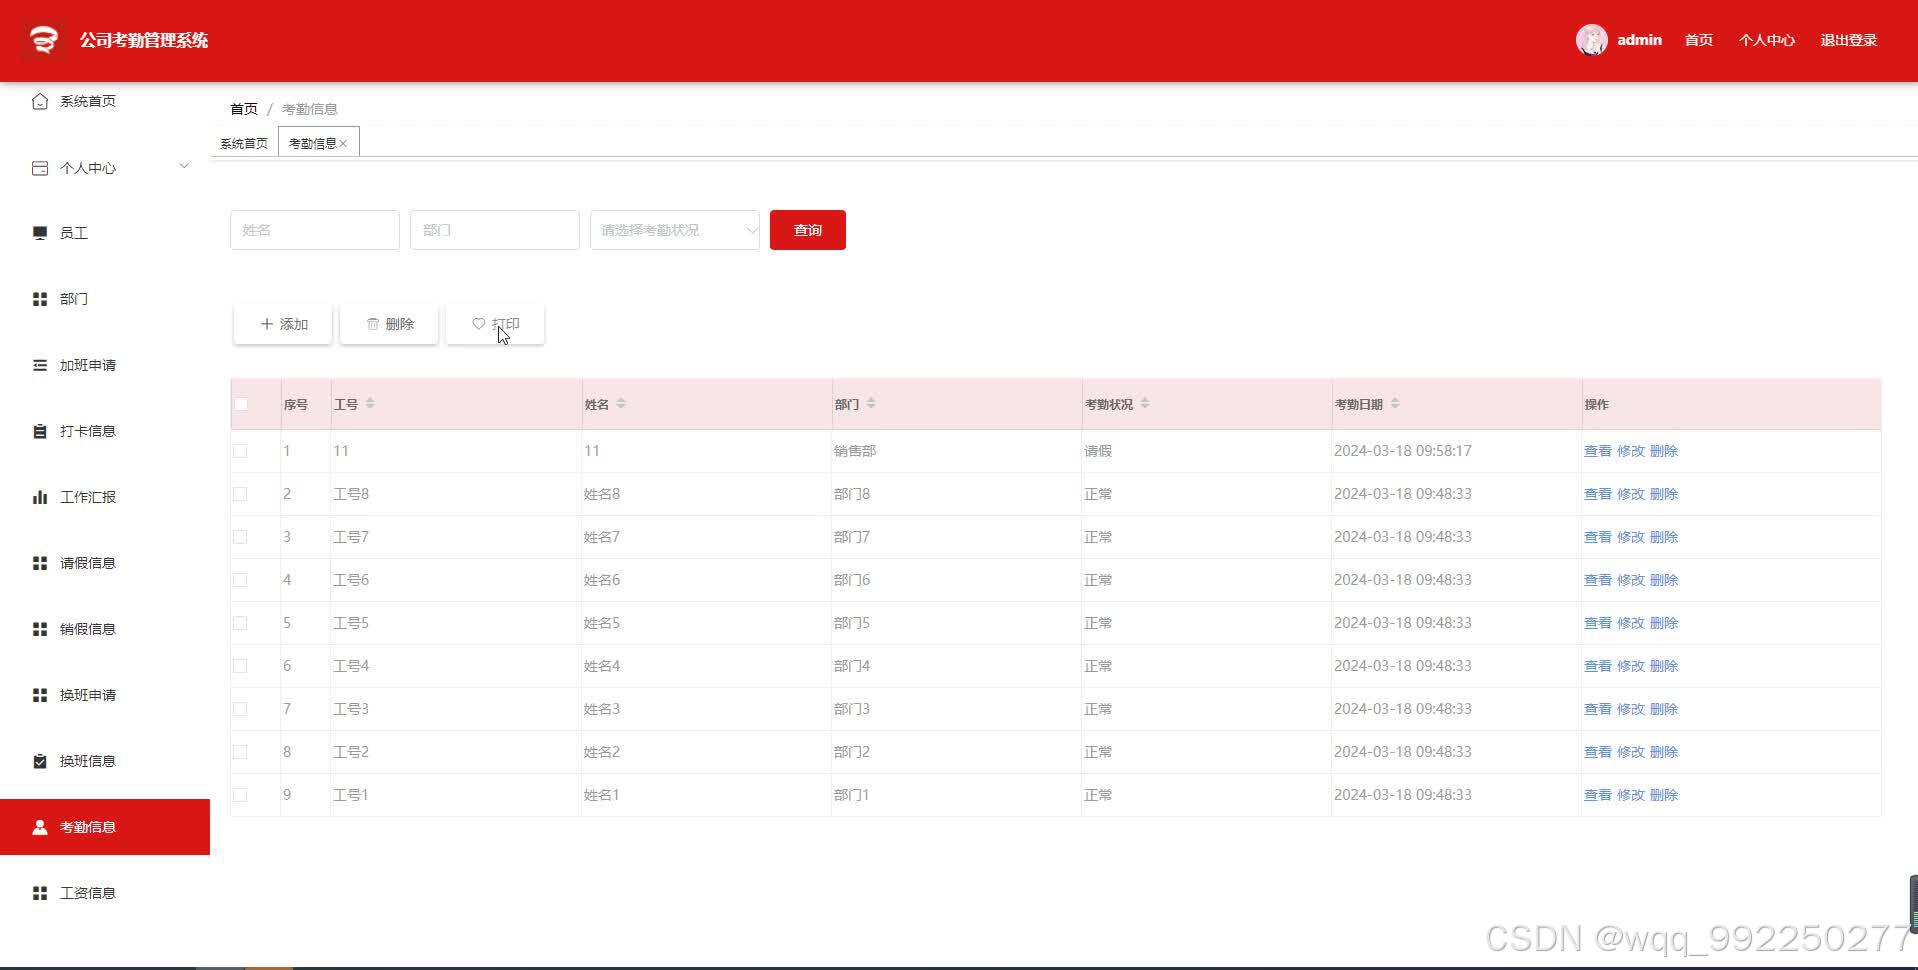Click the 销假信息 grid icon in sidebar
The height and width of the screenshot is (970, 1918).
[40, 629]
